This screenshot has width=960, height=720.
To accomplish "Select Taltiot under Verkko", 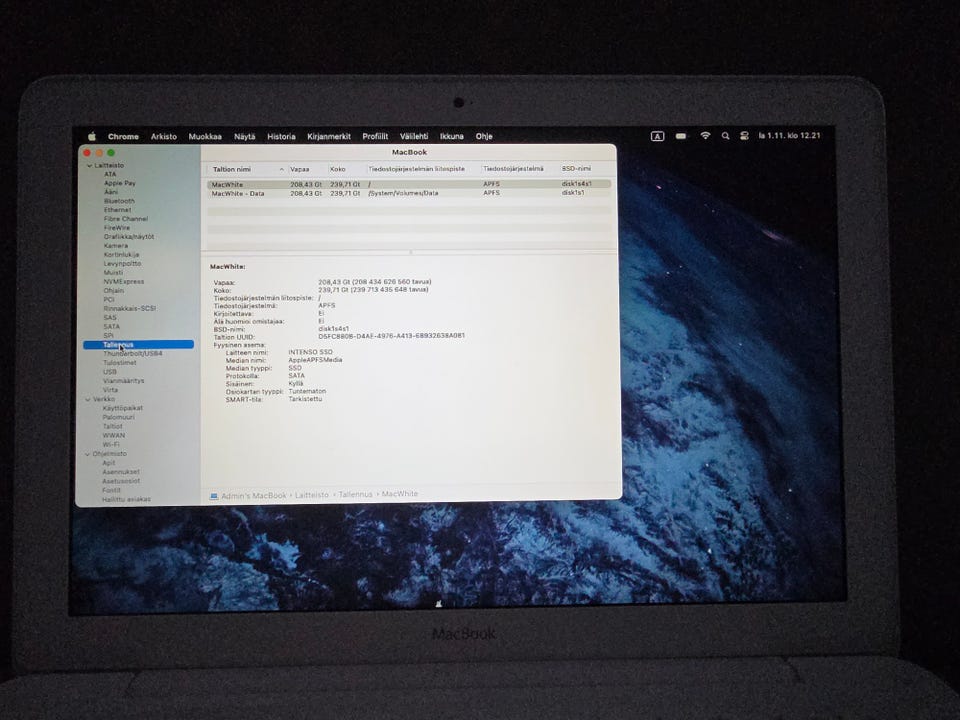I will click(x=113, y=427).
